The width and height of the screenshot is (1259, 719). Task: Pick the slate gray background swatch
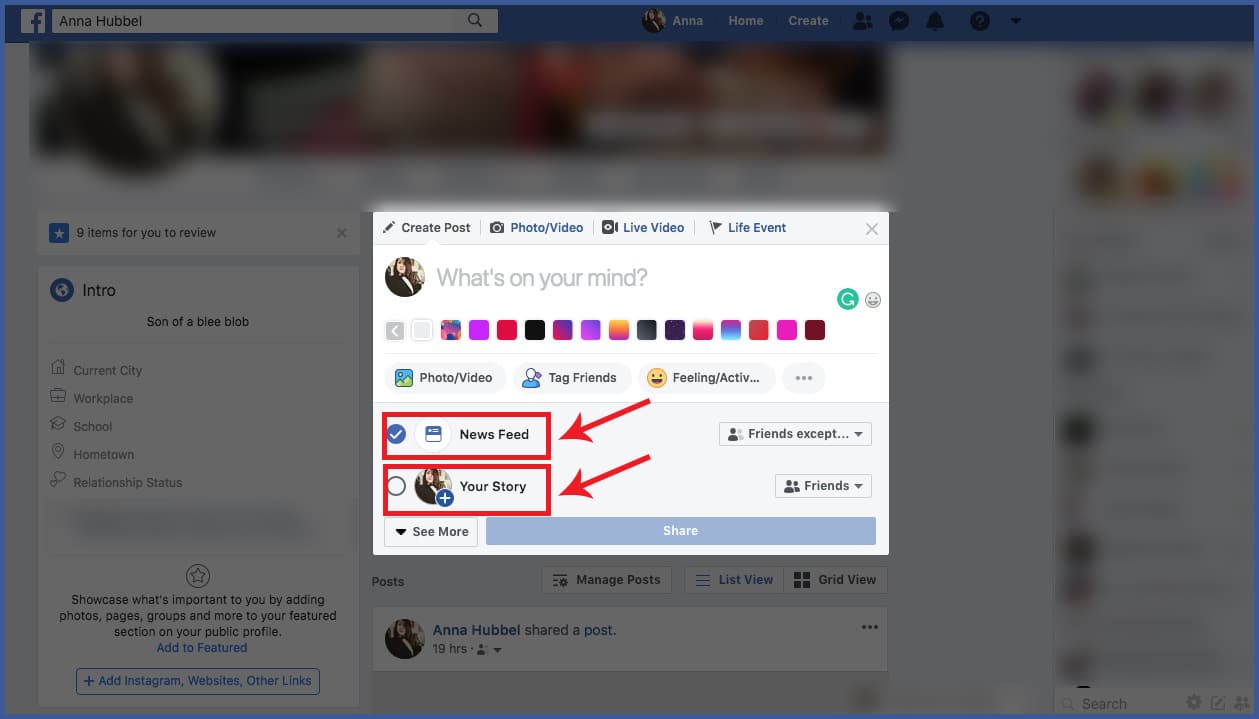pyautogui.click(x=647, y=330)
